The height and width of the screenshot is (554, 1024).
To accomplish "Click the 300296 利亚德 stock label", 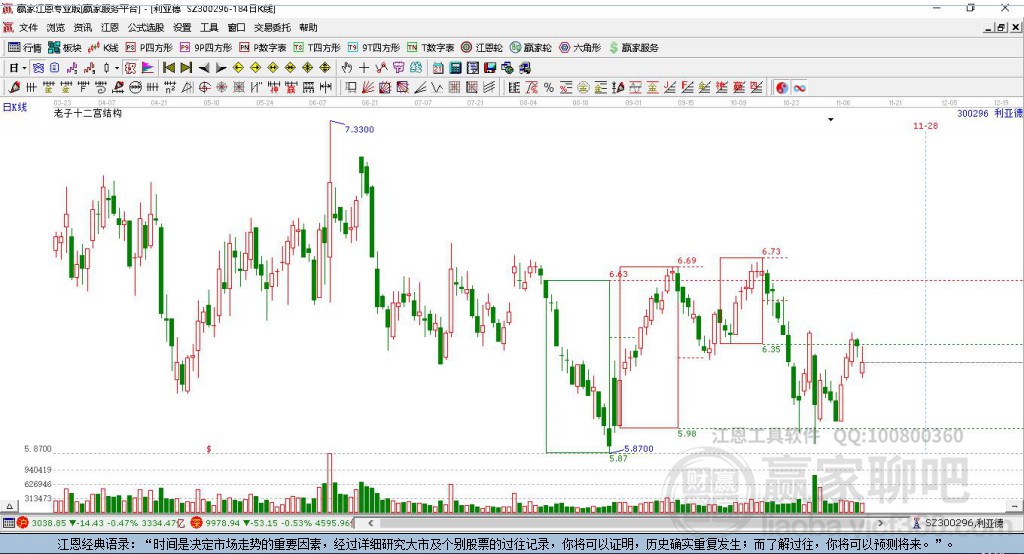I will point(989,113).
